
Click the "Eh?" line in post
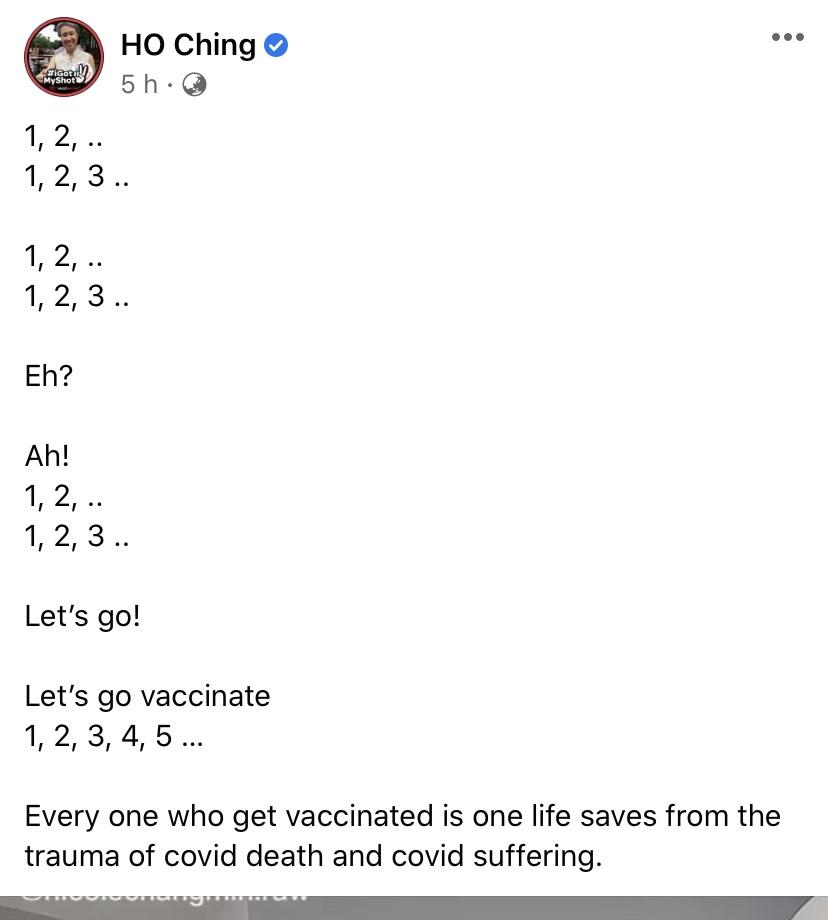(49, 377)
